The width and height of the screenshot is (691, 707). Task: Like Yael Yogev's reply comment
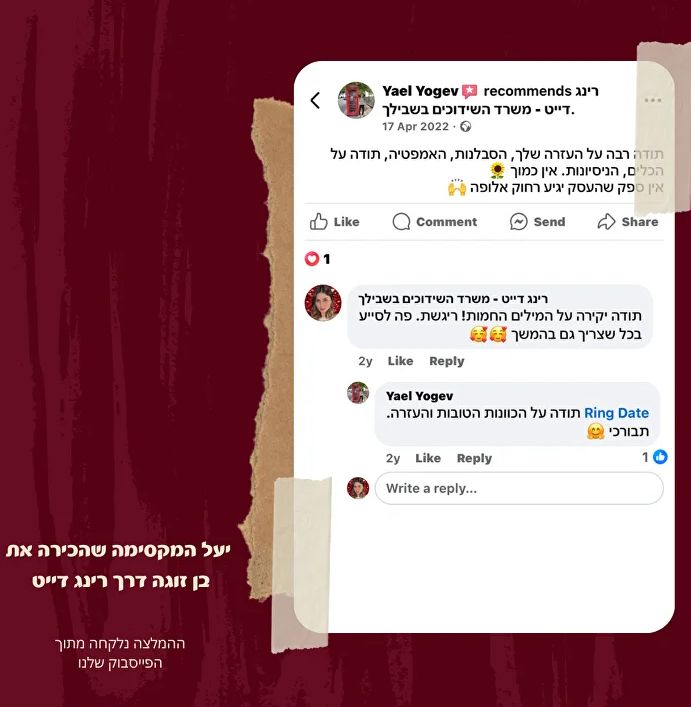(x=428, y=458)
